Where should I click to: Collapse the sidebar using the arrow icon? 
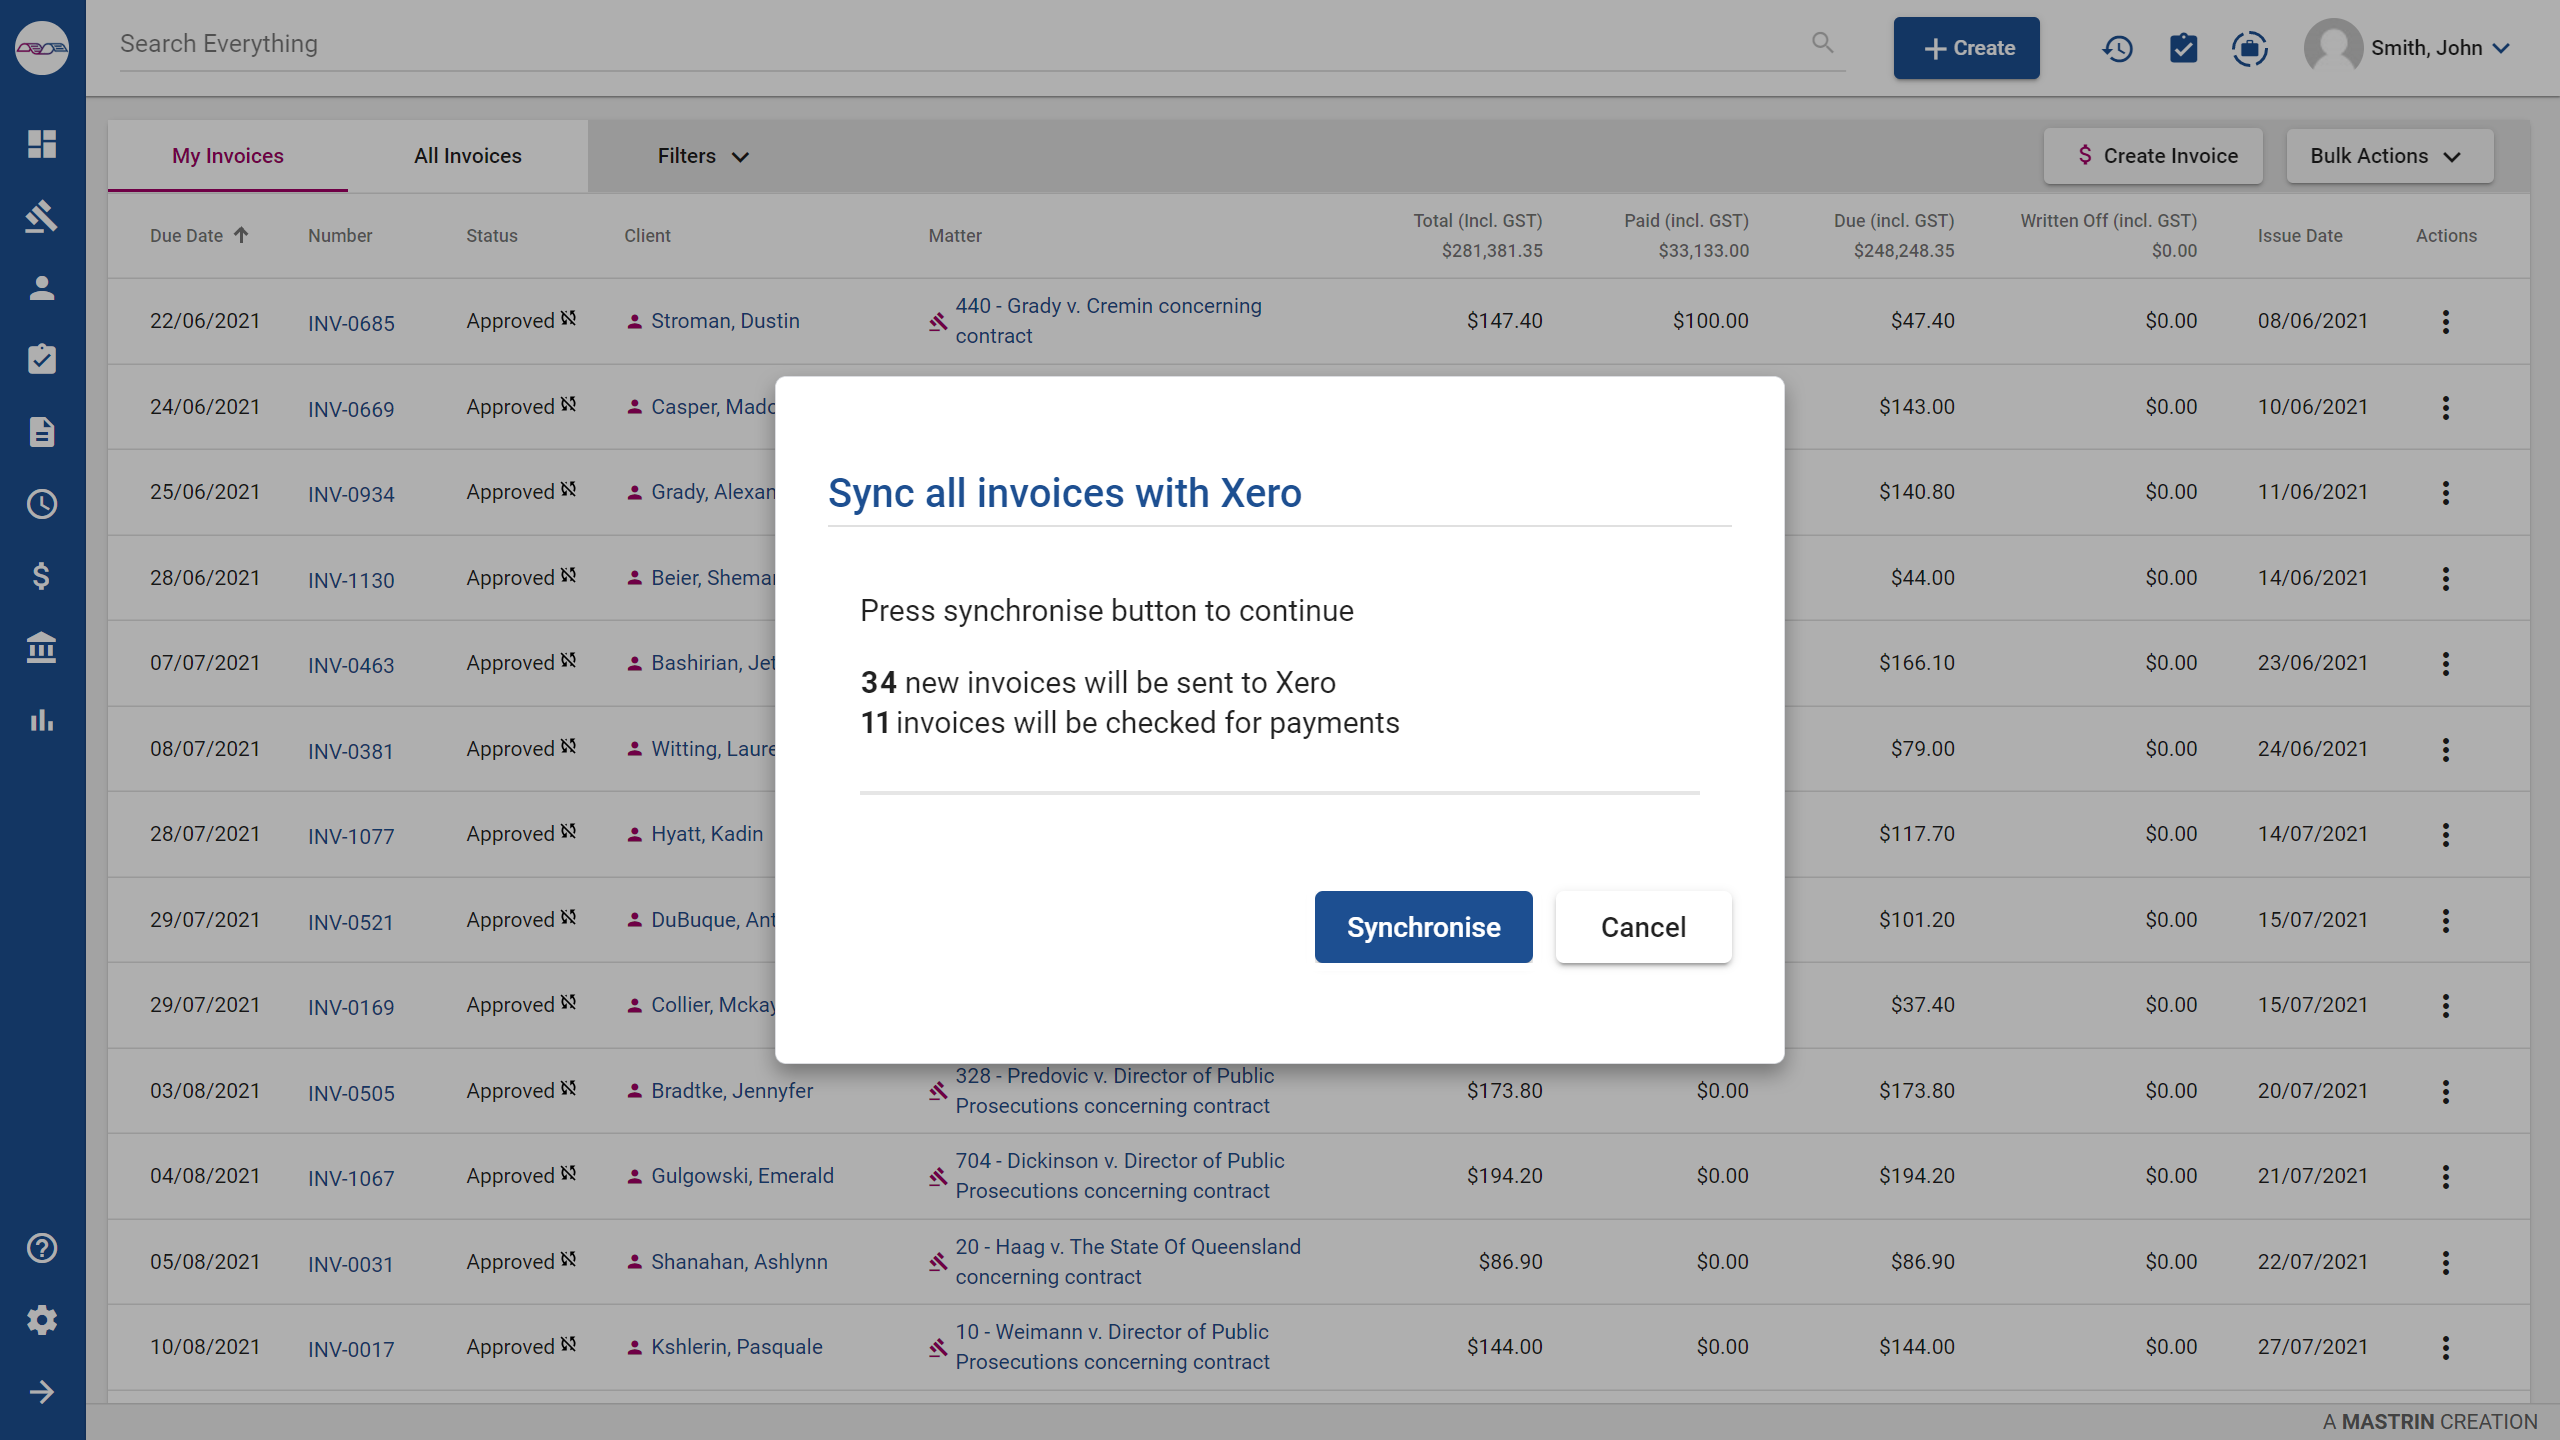click(x=42, y=1392)
